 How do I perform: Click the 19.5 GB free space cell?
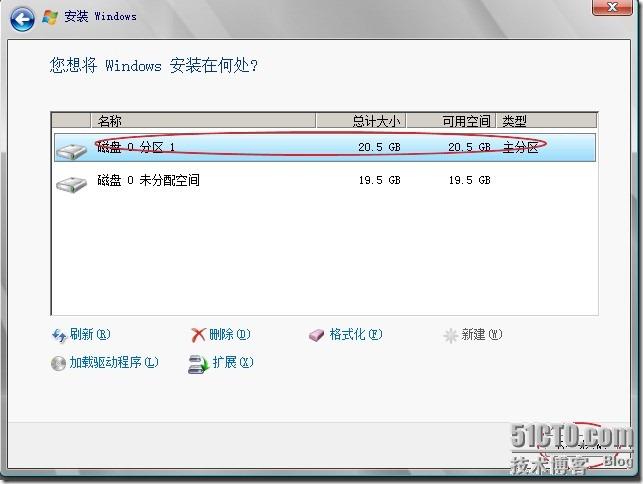[x=470, y=180]
